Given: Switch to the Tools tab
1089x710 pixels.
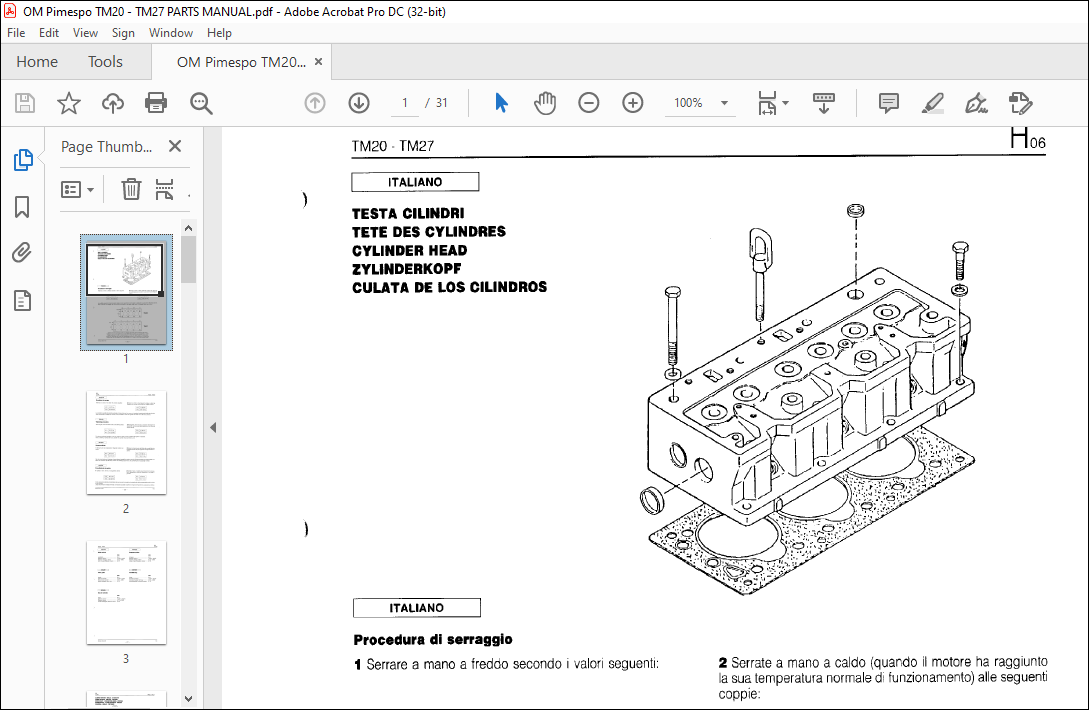Looking at the screenshot, I should pyautogui.click(x=105, y=62).
